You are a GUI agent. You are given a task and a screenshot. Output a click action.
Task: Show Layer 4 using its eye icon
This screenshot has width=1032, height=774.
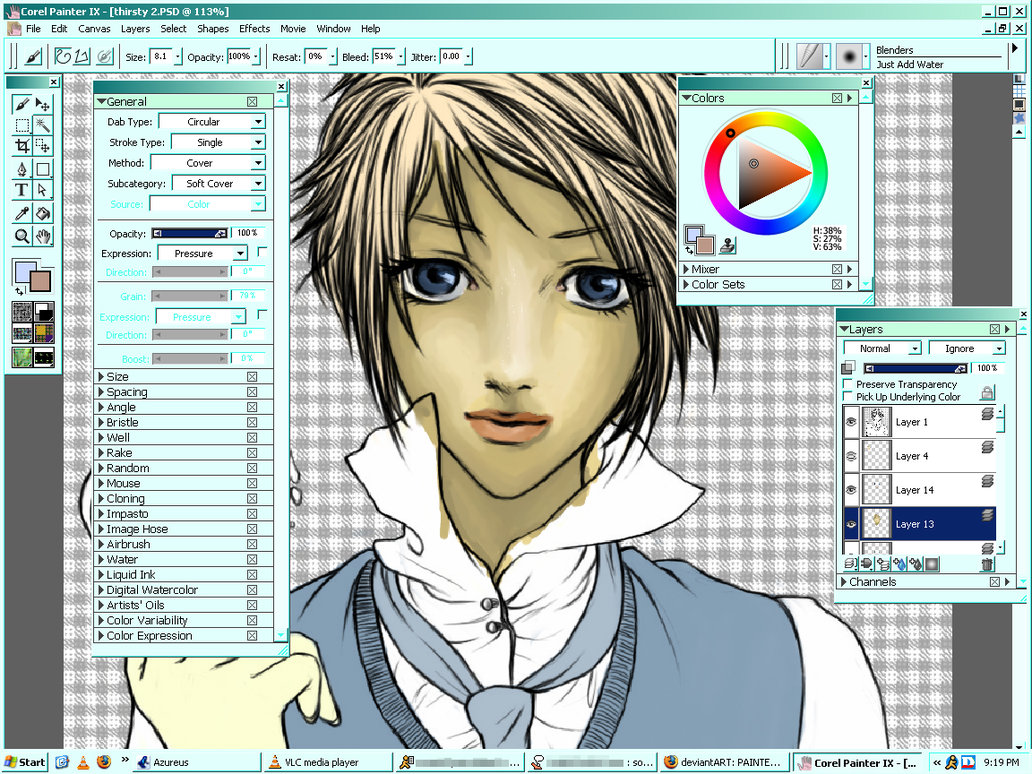click(x=851, y=455)
